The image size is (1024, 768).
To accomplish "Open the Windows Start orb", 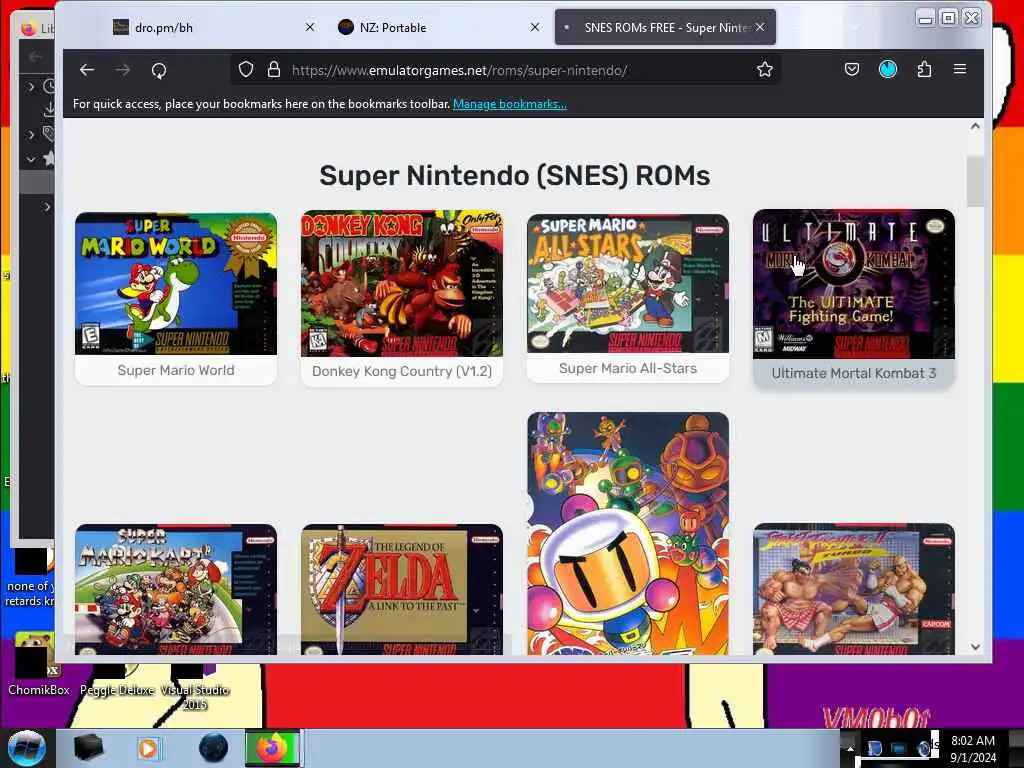I will 26,748.
